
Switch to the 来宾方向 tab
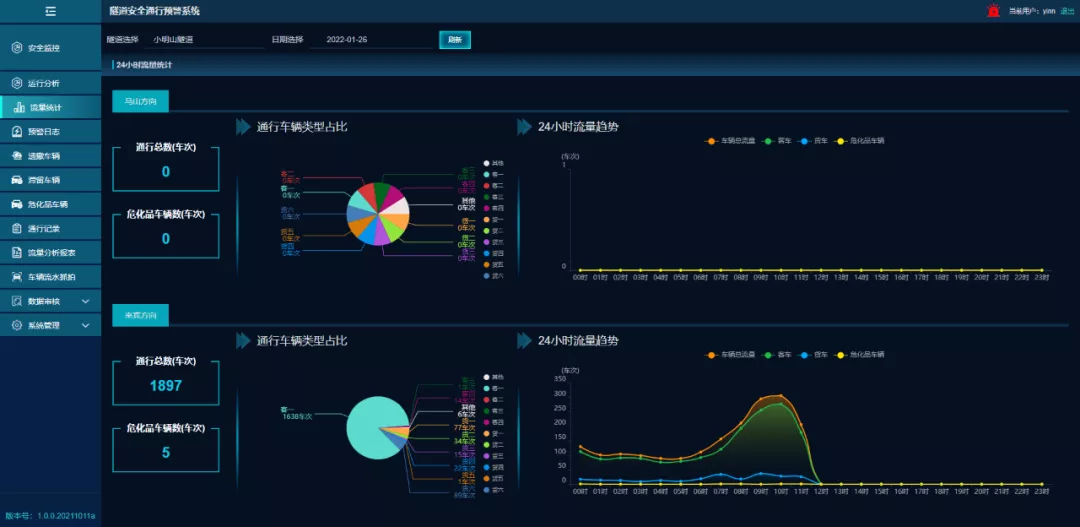pos(140,315)
